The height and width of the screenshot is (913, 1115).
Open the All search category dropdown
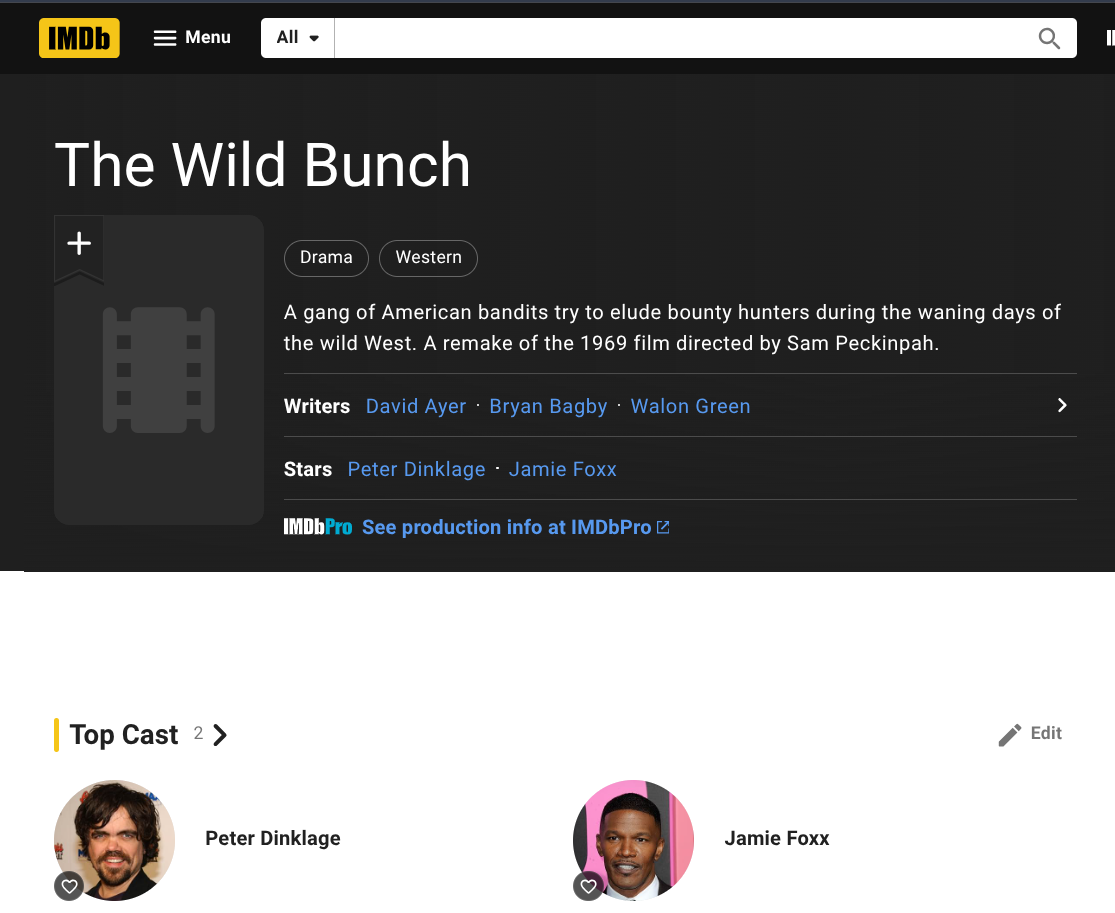[x=297, y=38]
